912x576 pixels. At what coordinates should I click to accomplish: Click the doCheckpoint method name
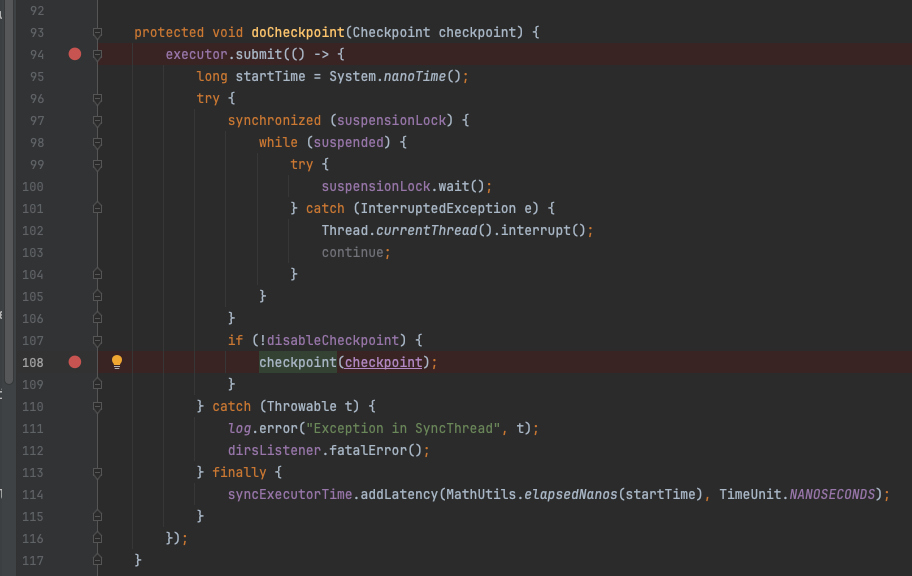pos(298,33)
